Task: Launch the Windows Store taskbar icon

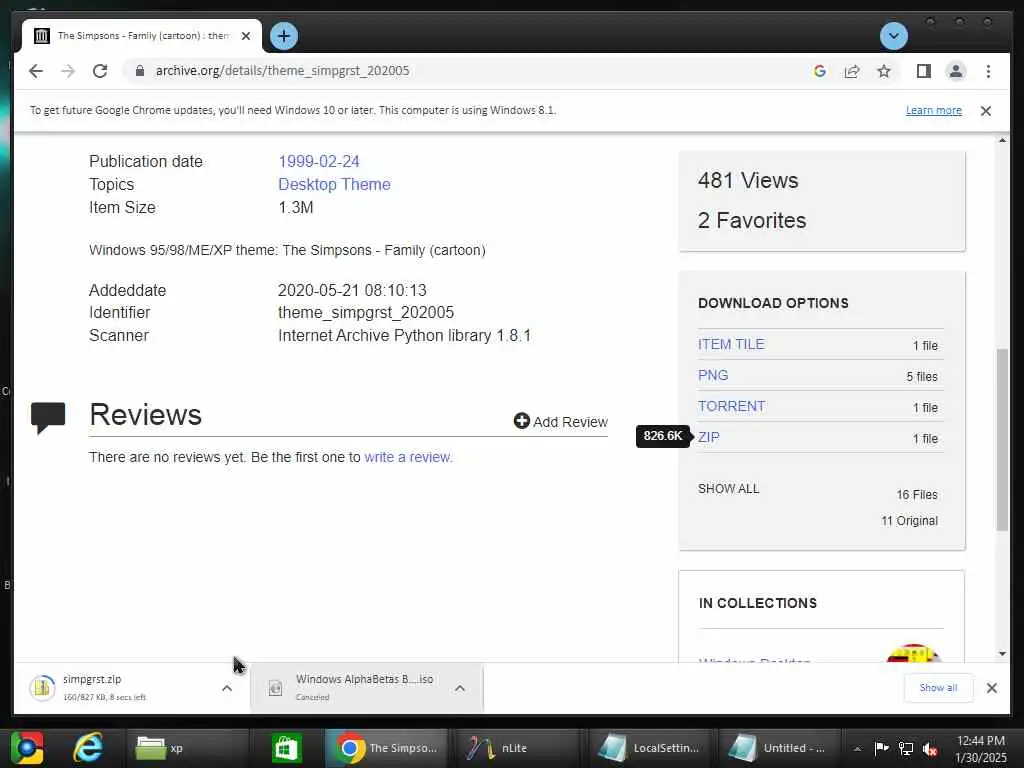Action: (287, 748)
